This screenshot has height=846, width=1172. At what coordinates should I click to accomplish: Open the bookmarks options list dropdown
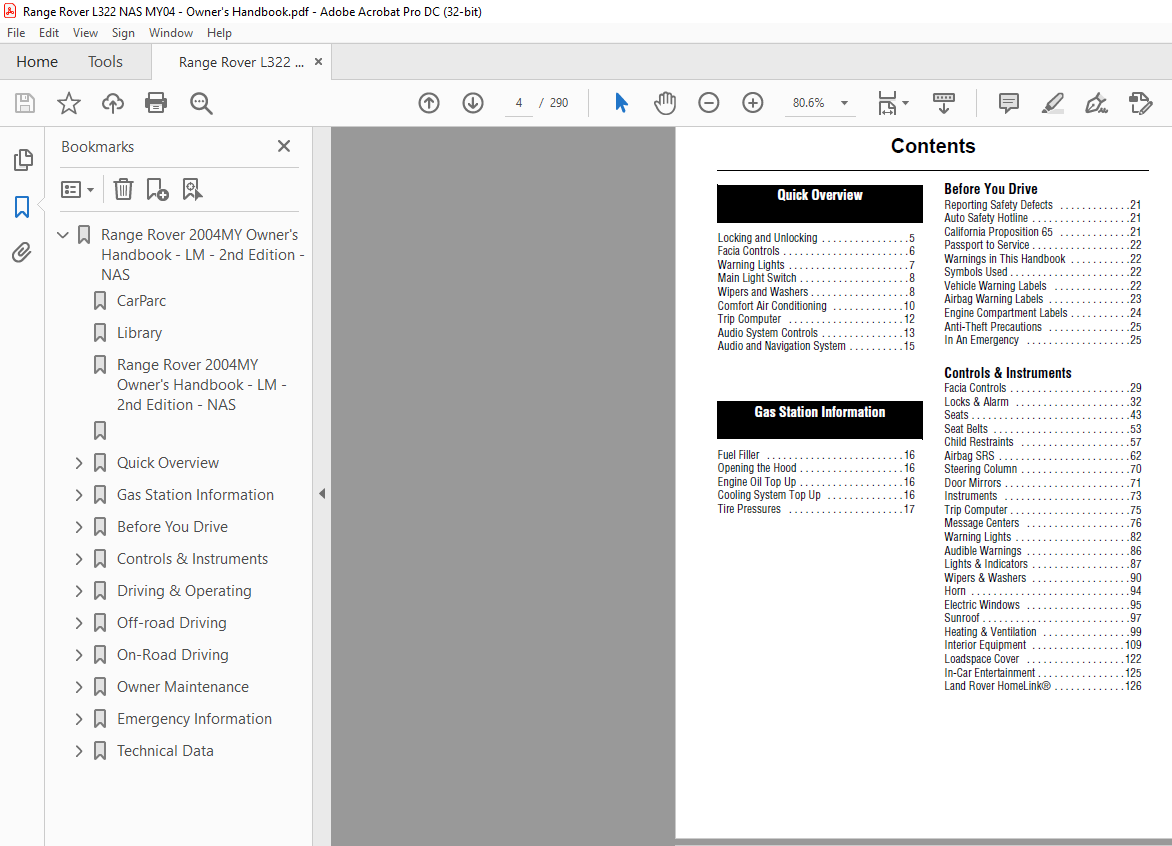(x=77, y=189)
